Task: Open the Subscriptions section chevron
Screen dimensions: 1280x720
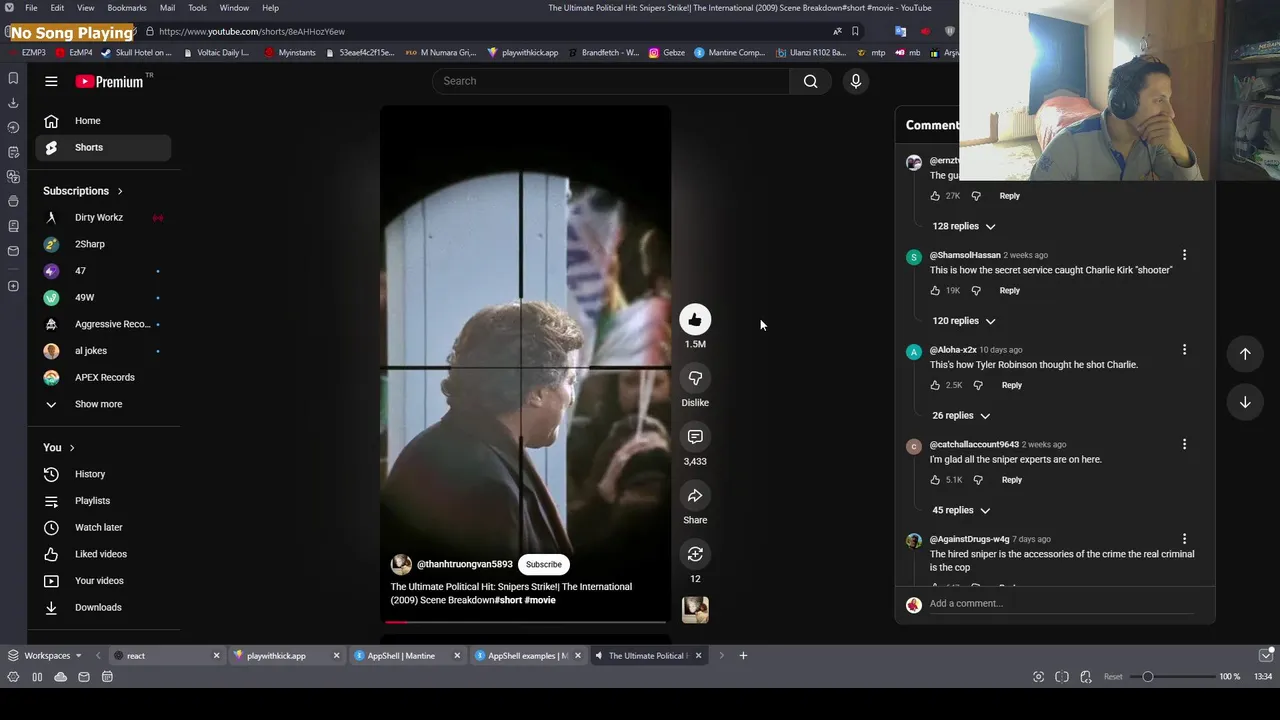Action: pyautogui.click(x=120, y=191)
